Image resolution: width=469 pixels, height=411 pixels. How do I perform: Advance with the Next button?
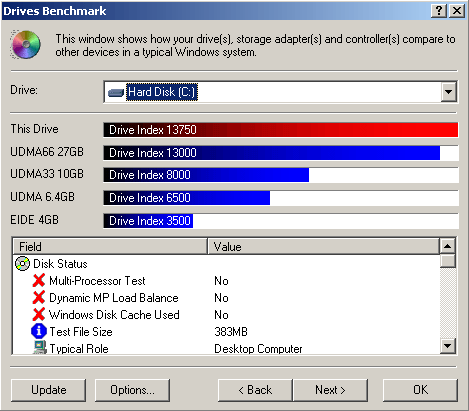330,390
